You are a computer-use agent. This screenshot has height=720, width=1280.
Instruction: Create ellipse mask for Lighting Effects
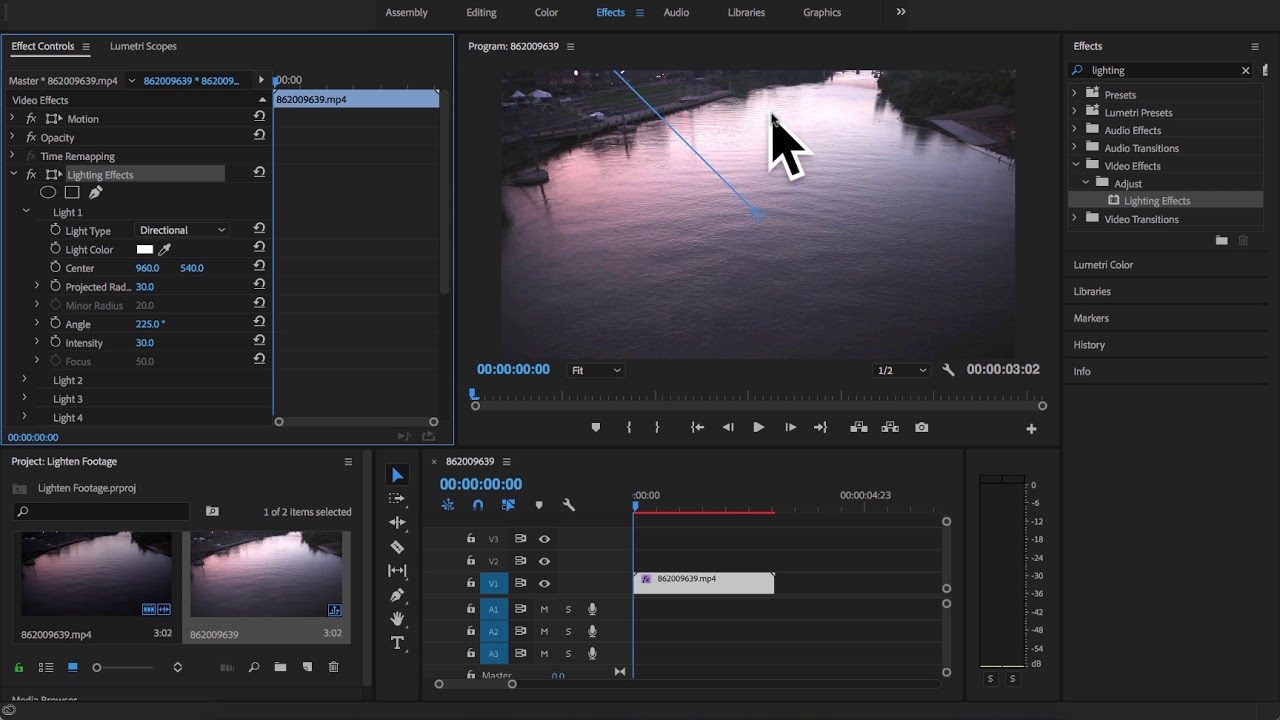pos(48,192)
